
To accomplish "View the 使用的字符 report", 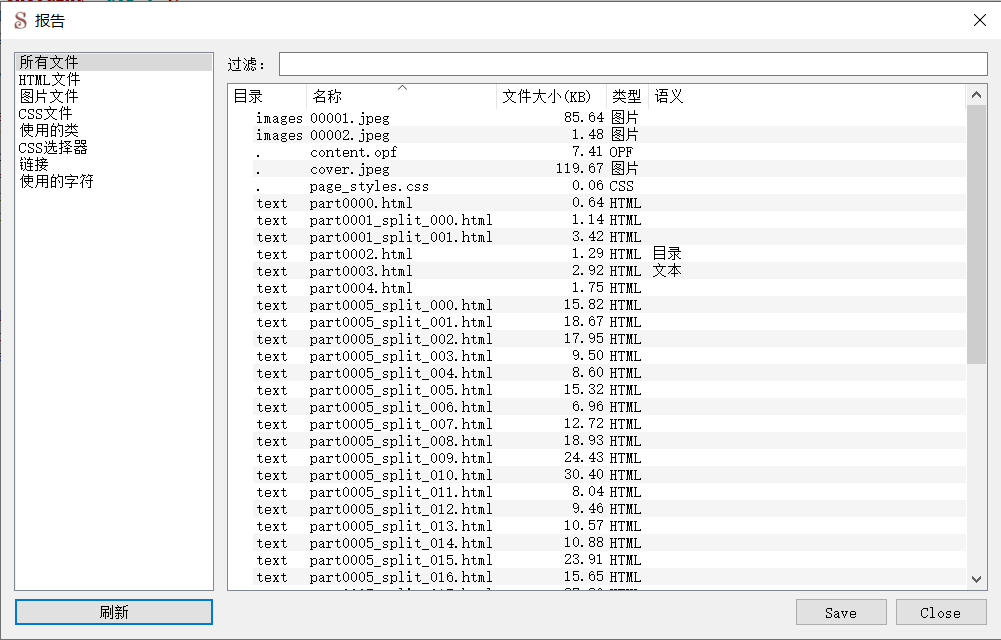I will [56, 182].
